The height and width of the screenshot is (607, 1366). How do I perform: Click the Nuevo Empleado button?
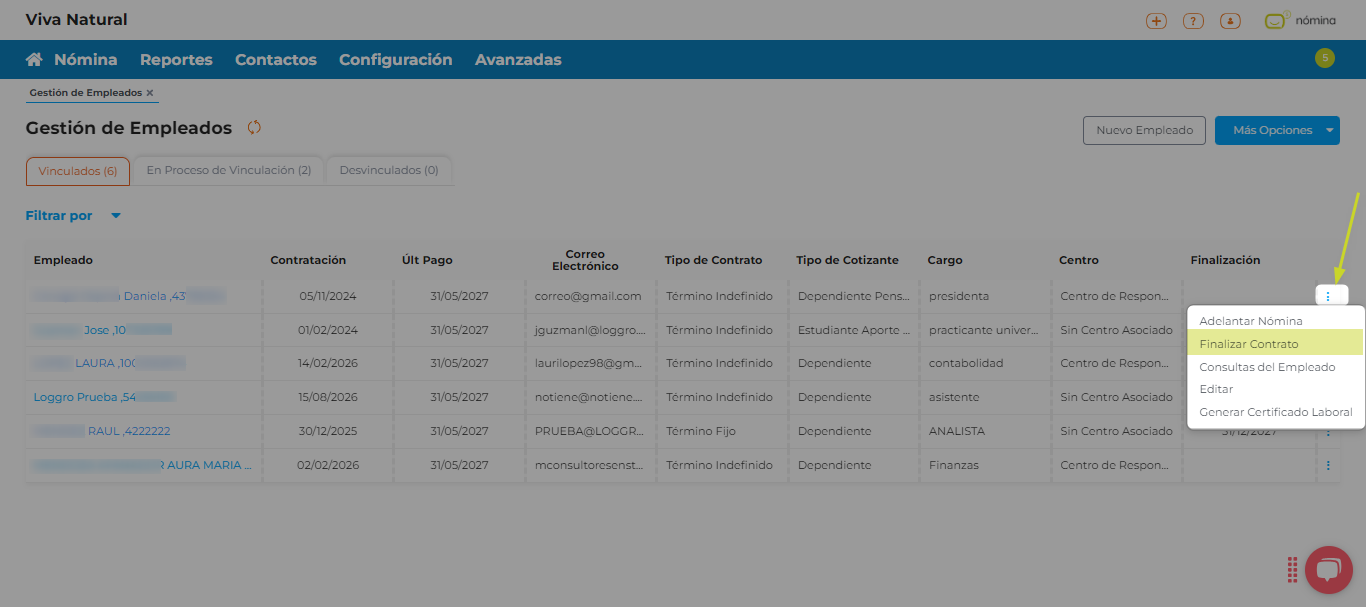(1144, 130)
